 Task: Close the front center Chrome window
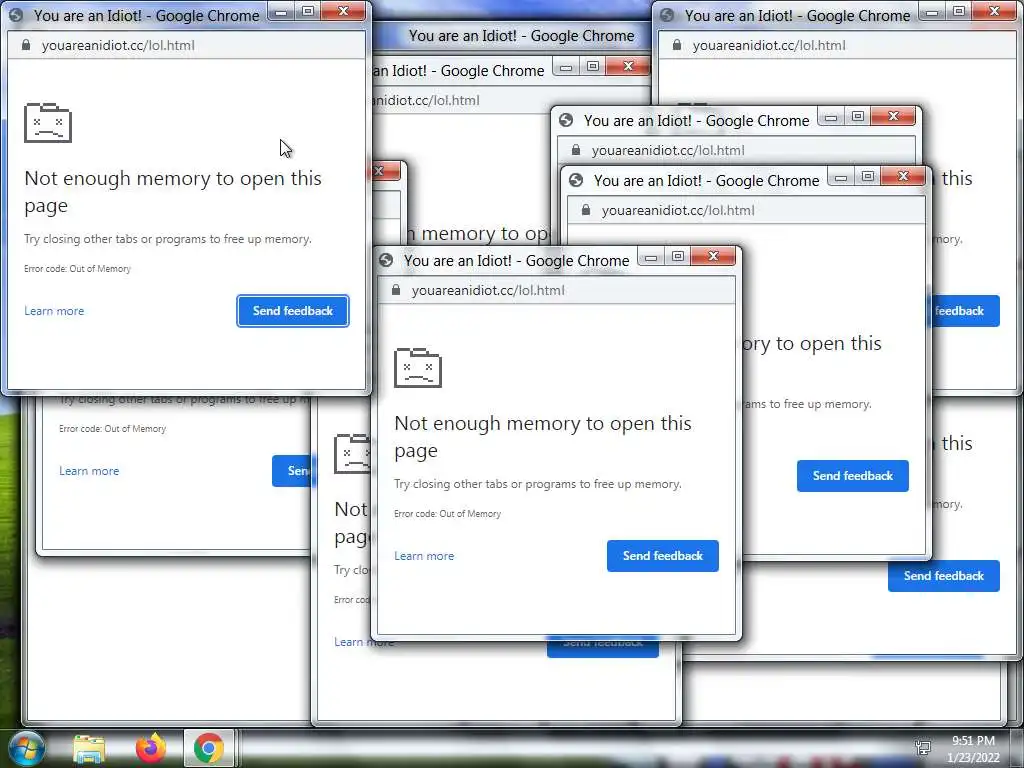[x=713, y=257]
